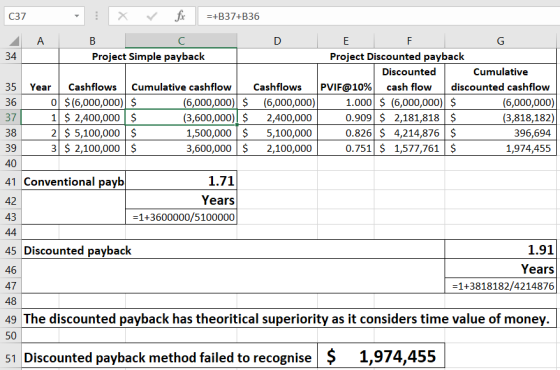Screen dimensions: 560x370
Task: Click discounted cash flow cell 4,214,876
Action: click(409, 133)
